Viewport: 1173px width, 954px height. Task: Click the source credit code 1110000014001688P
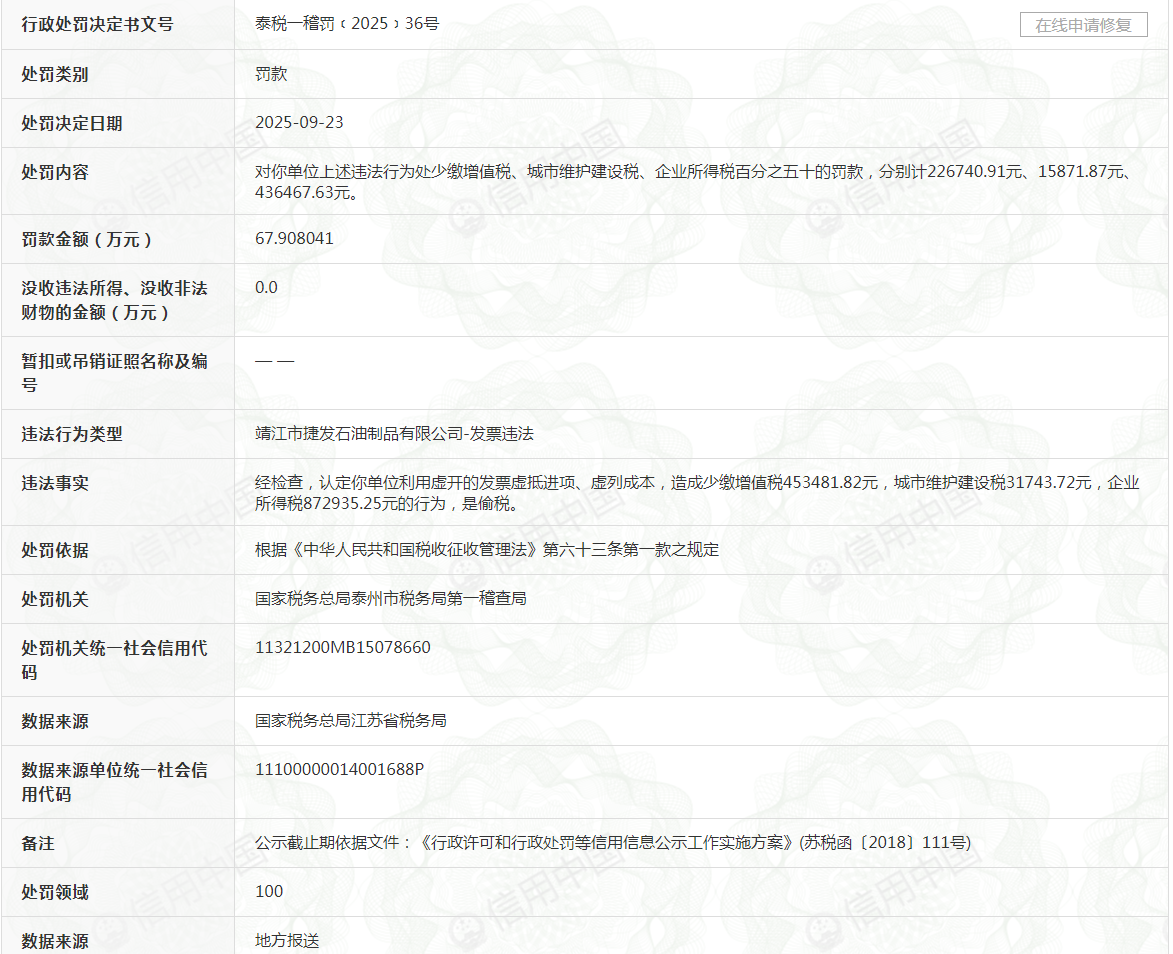click(x=340, y=769)
